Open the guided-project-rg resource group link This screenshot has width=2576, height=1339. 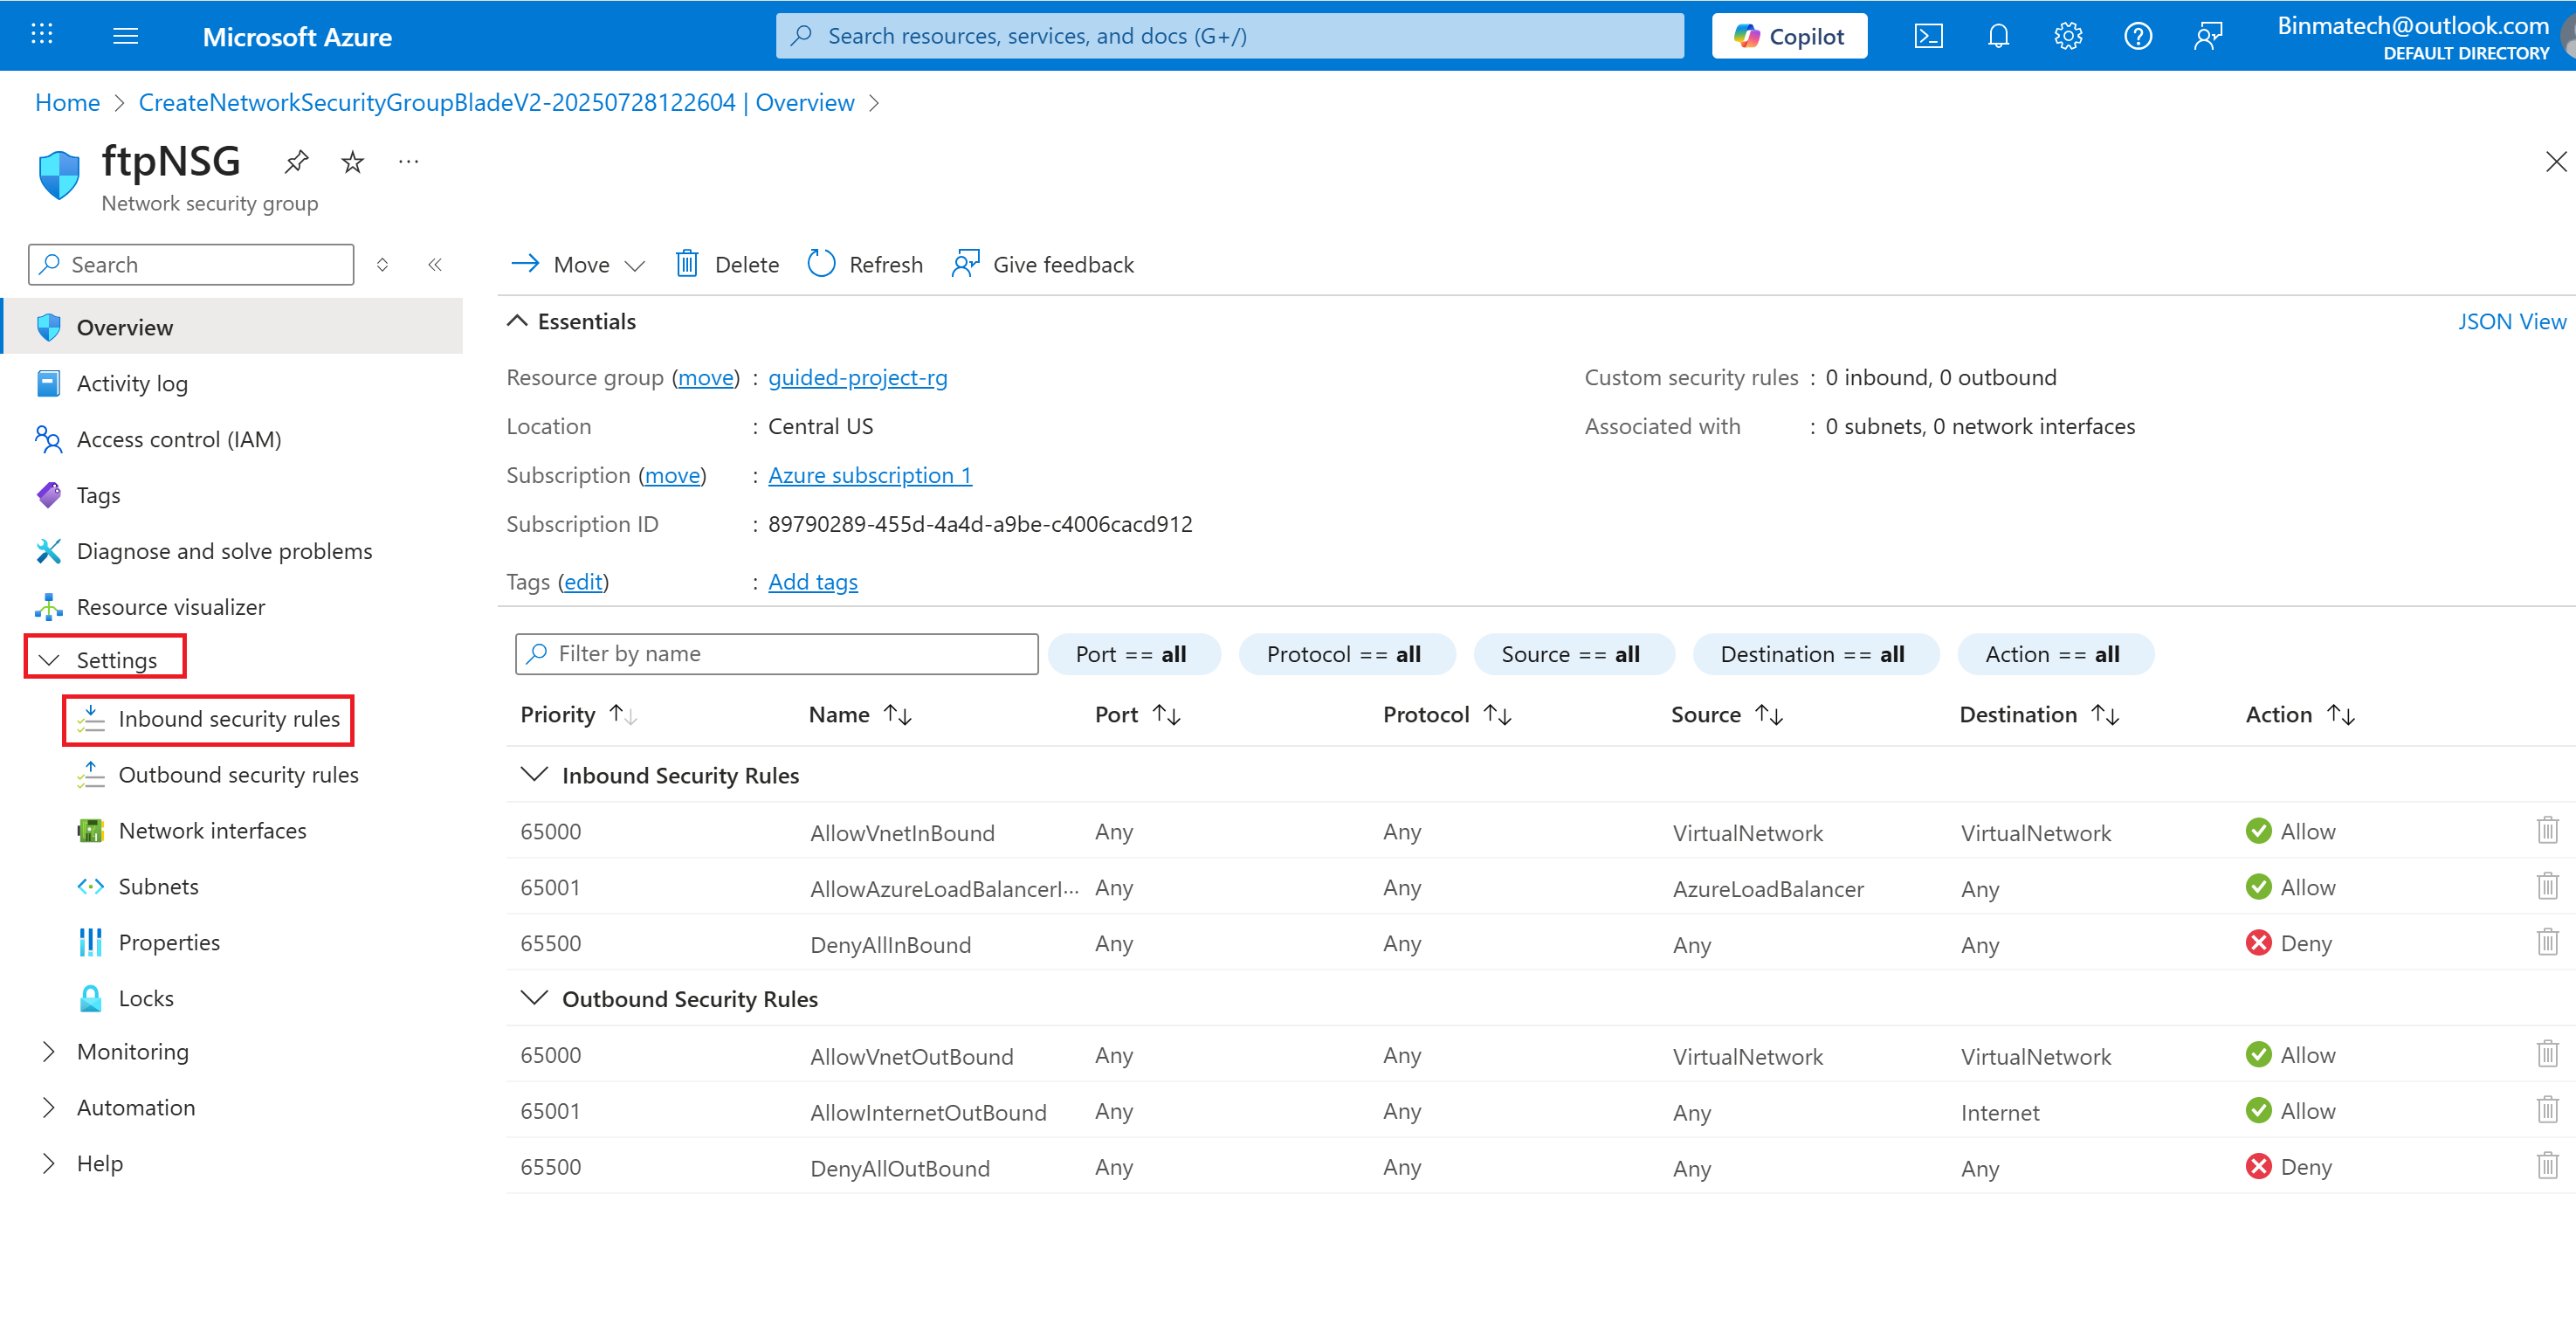(857, 377)
